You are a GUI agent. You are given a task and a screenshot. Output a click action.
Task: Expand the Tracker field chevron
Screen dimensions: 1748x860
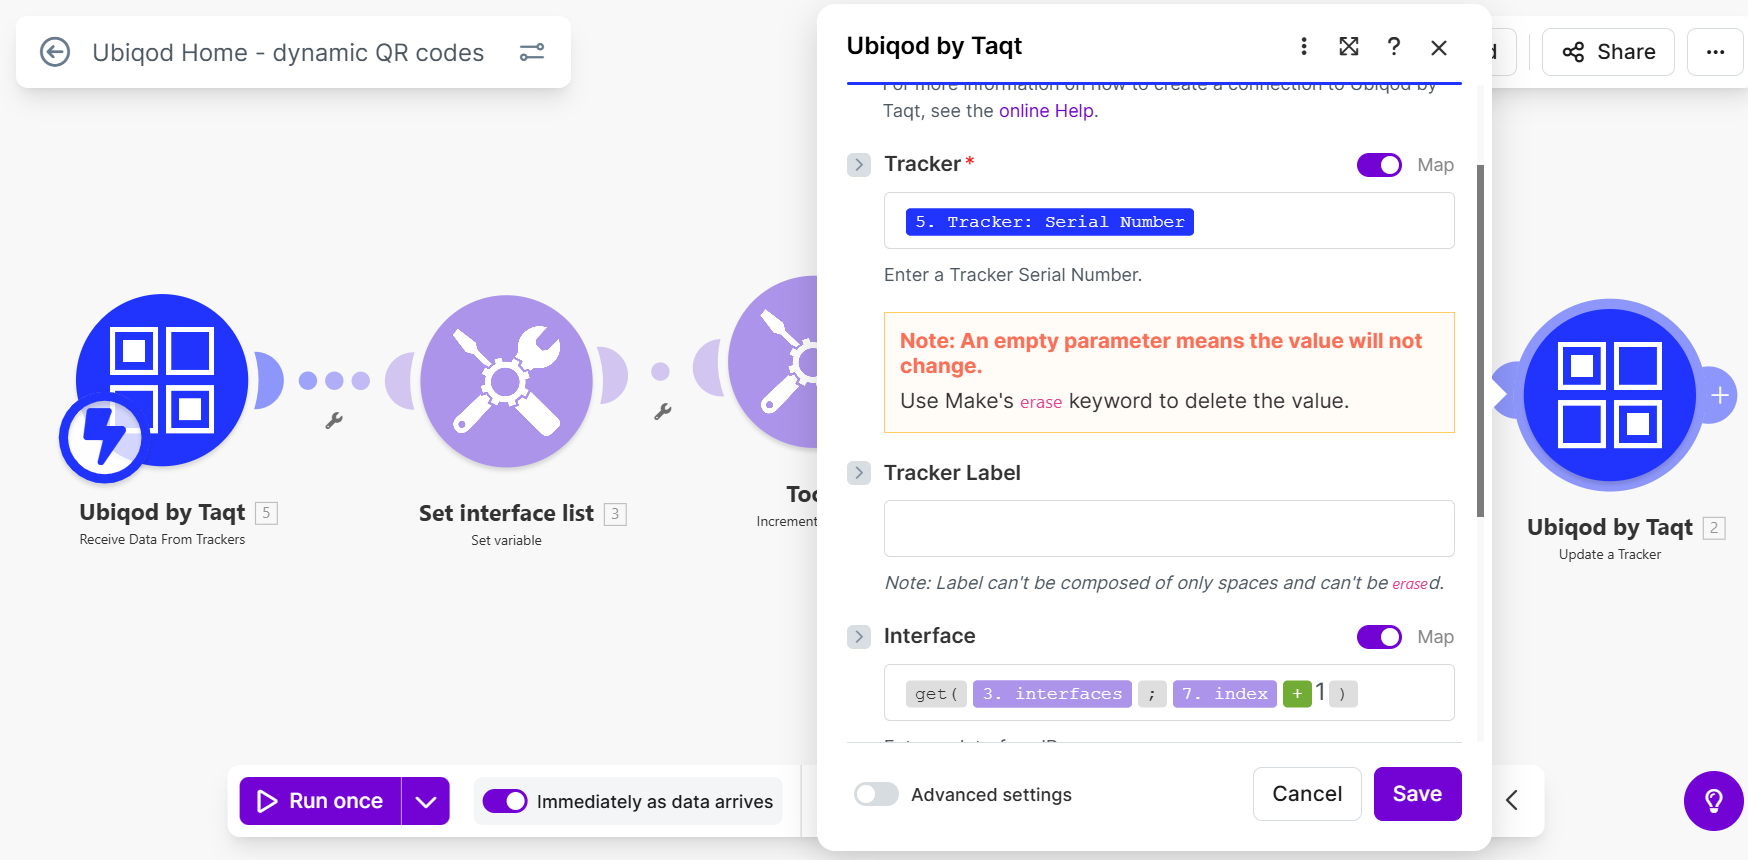pos(859,165)
